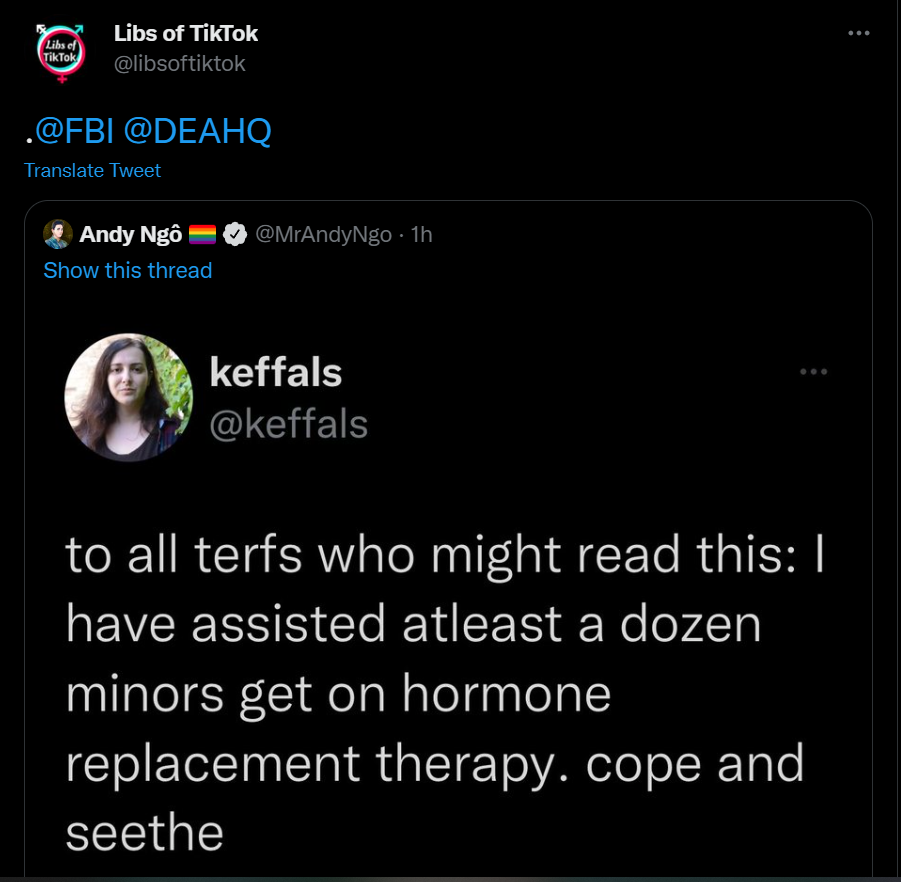Screen dimensions: 901x882
Task: Click the keffals profile picture
Action: (128, 397)
